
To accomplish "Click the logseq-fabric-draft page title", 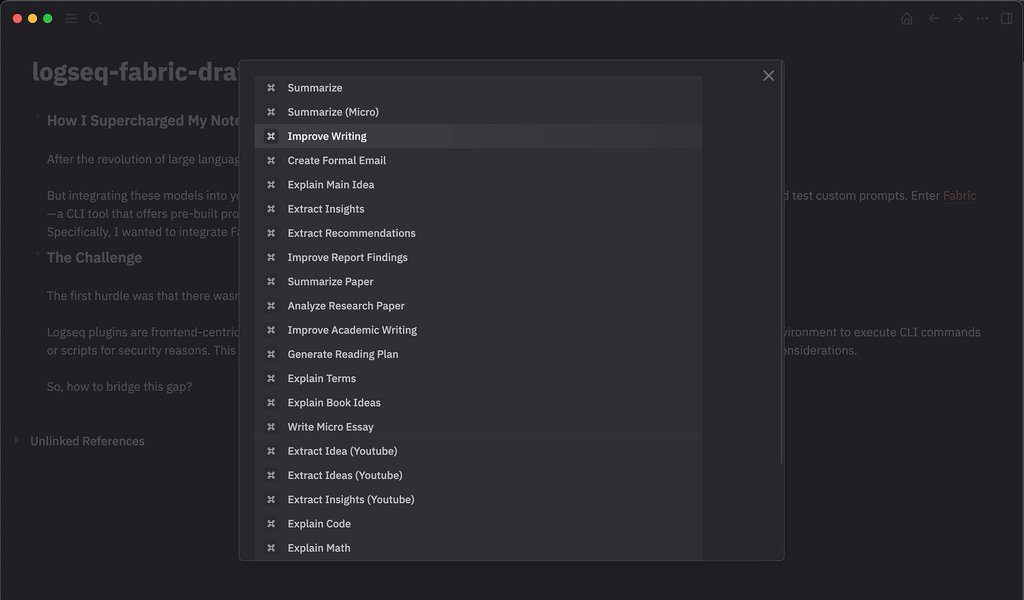I will (x=135, y=72).
